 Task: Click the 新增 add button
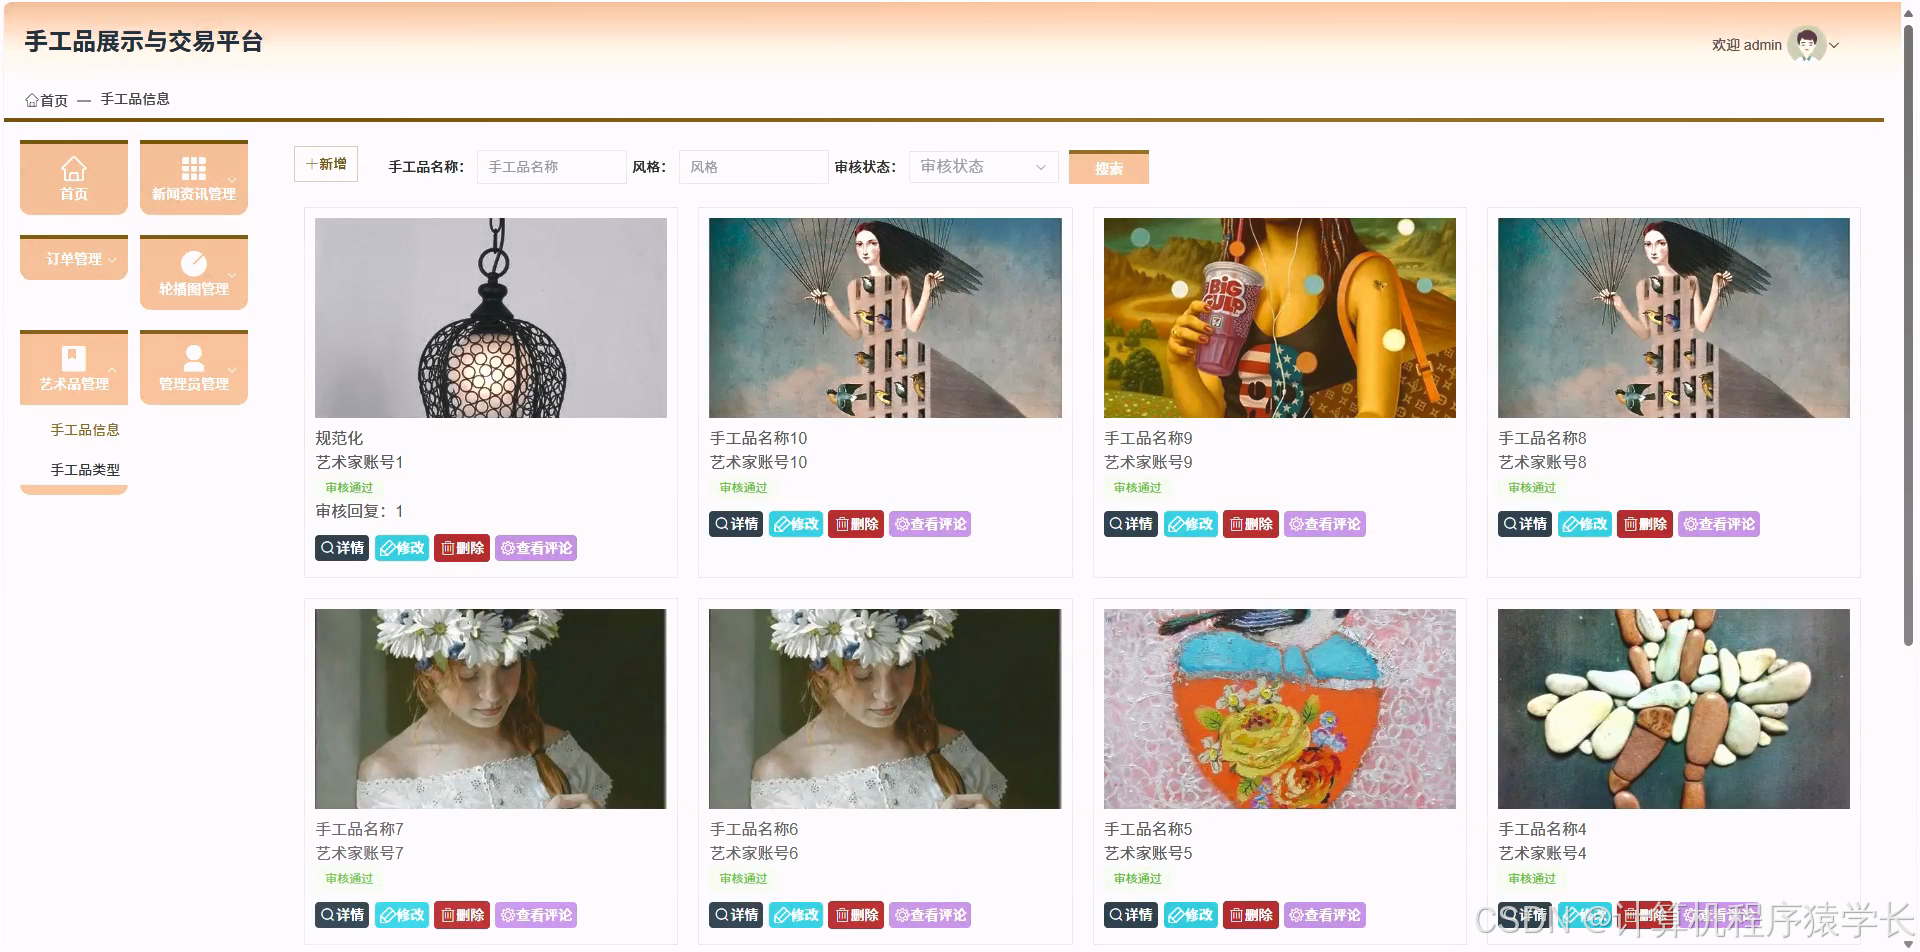tap(326, 164)
